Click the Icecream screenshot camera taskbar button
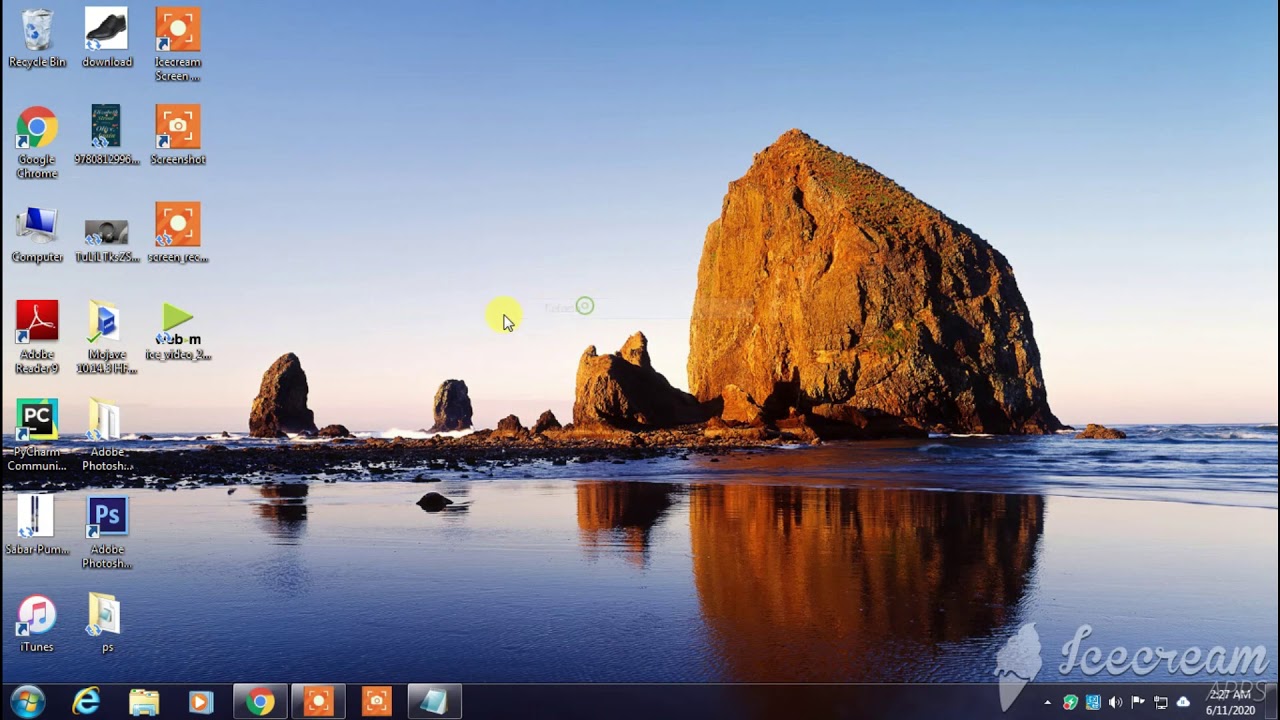The height and width of the screenshot is (720, 1280). click(x=376, y=702)
